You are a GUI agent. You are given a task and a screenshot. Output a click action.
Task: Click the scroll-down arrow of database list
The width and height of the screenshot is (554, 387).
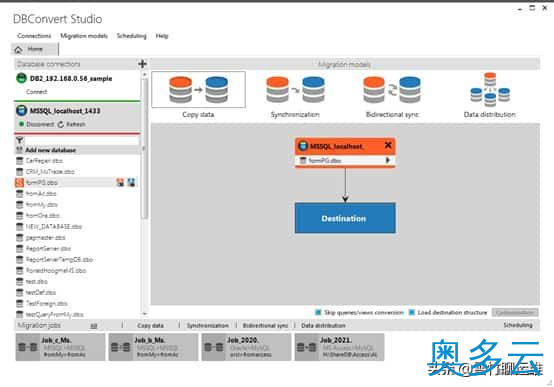(x=144, y=313)
